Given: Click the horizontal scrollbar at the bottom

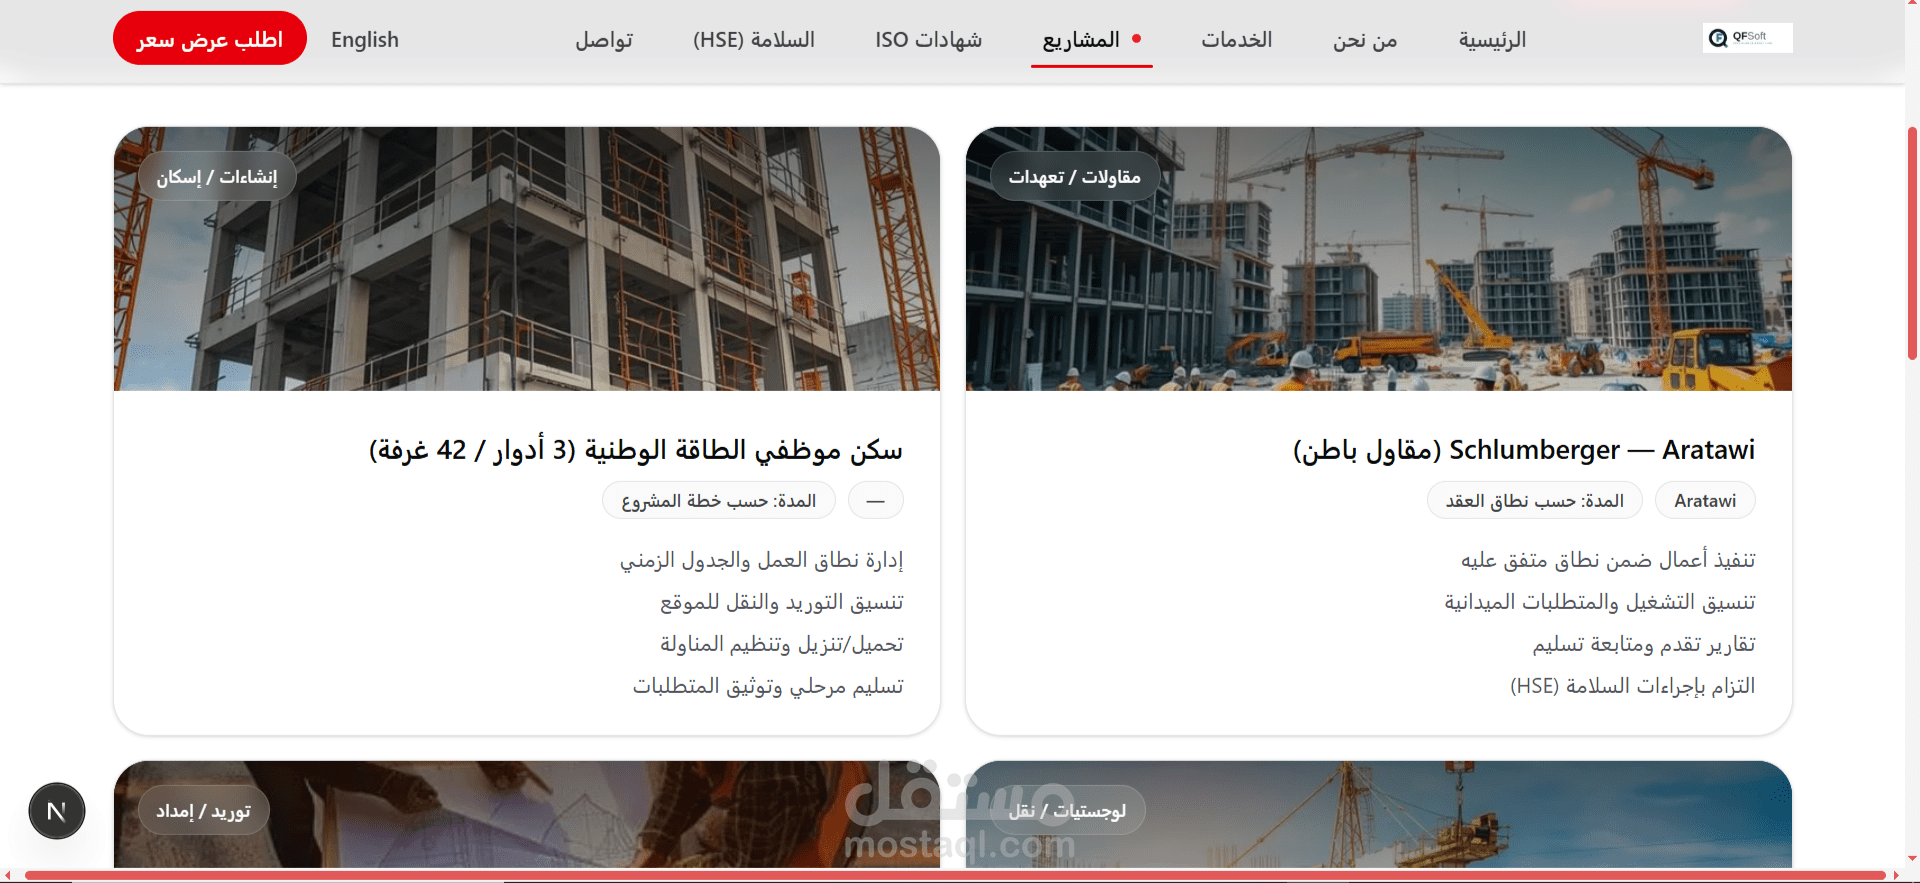Looking at the screenshot, I should pyautogui.click(x=955, y=876).
